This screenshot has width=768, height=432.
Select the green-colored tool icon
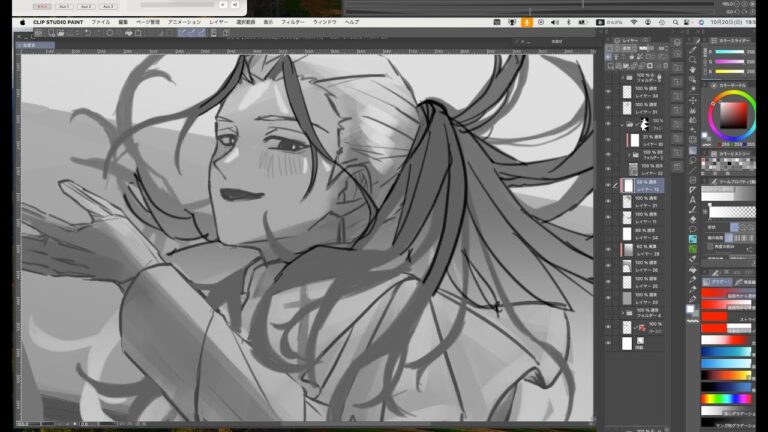click(x=693, y=249)
